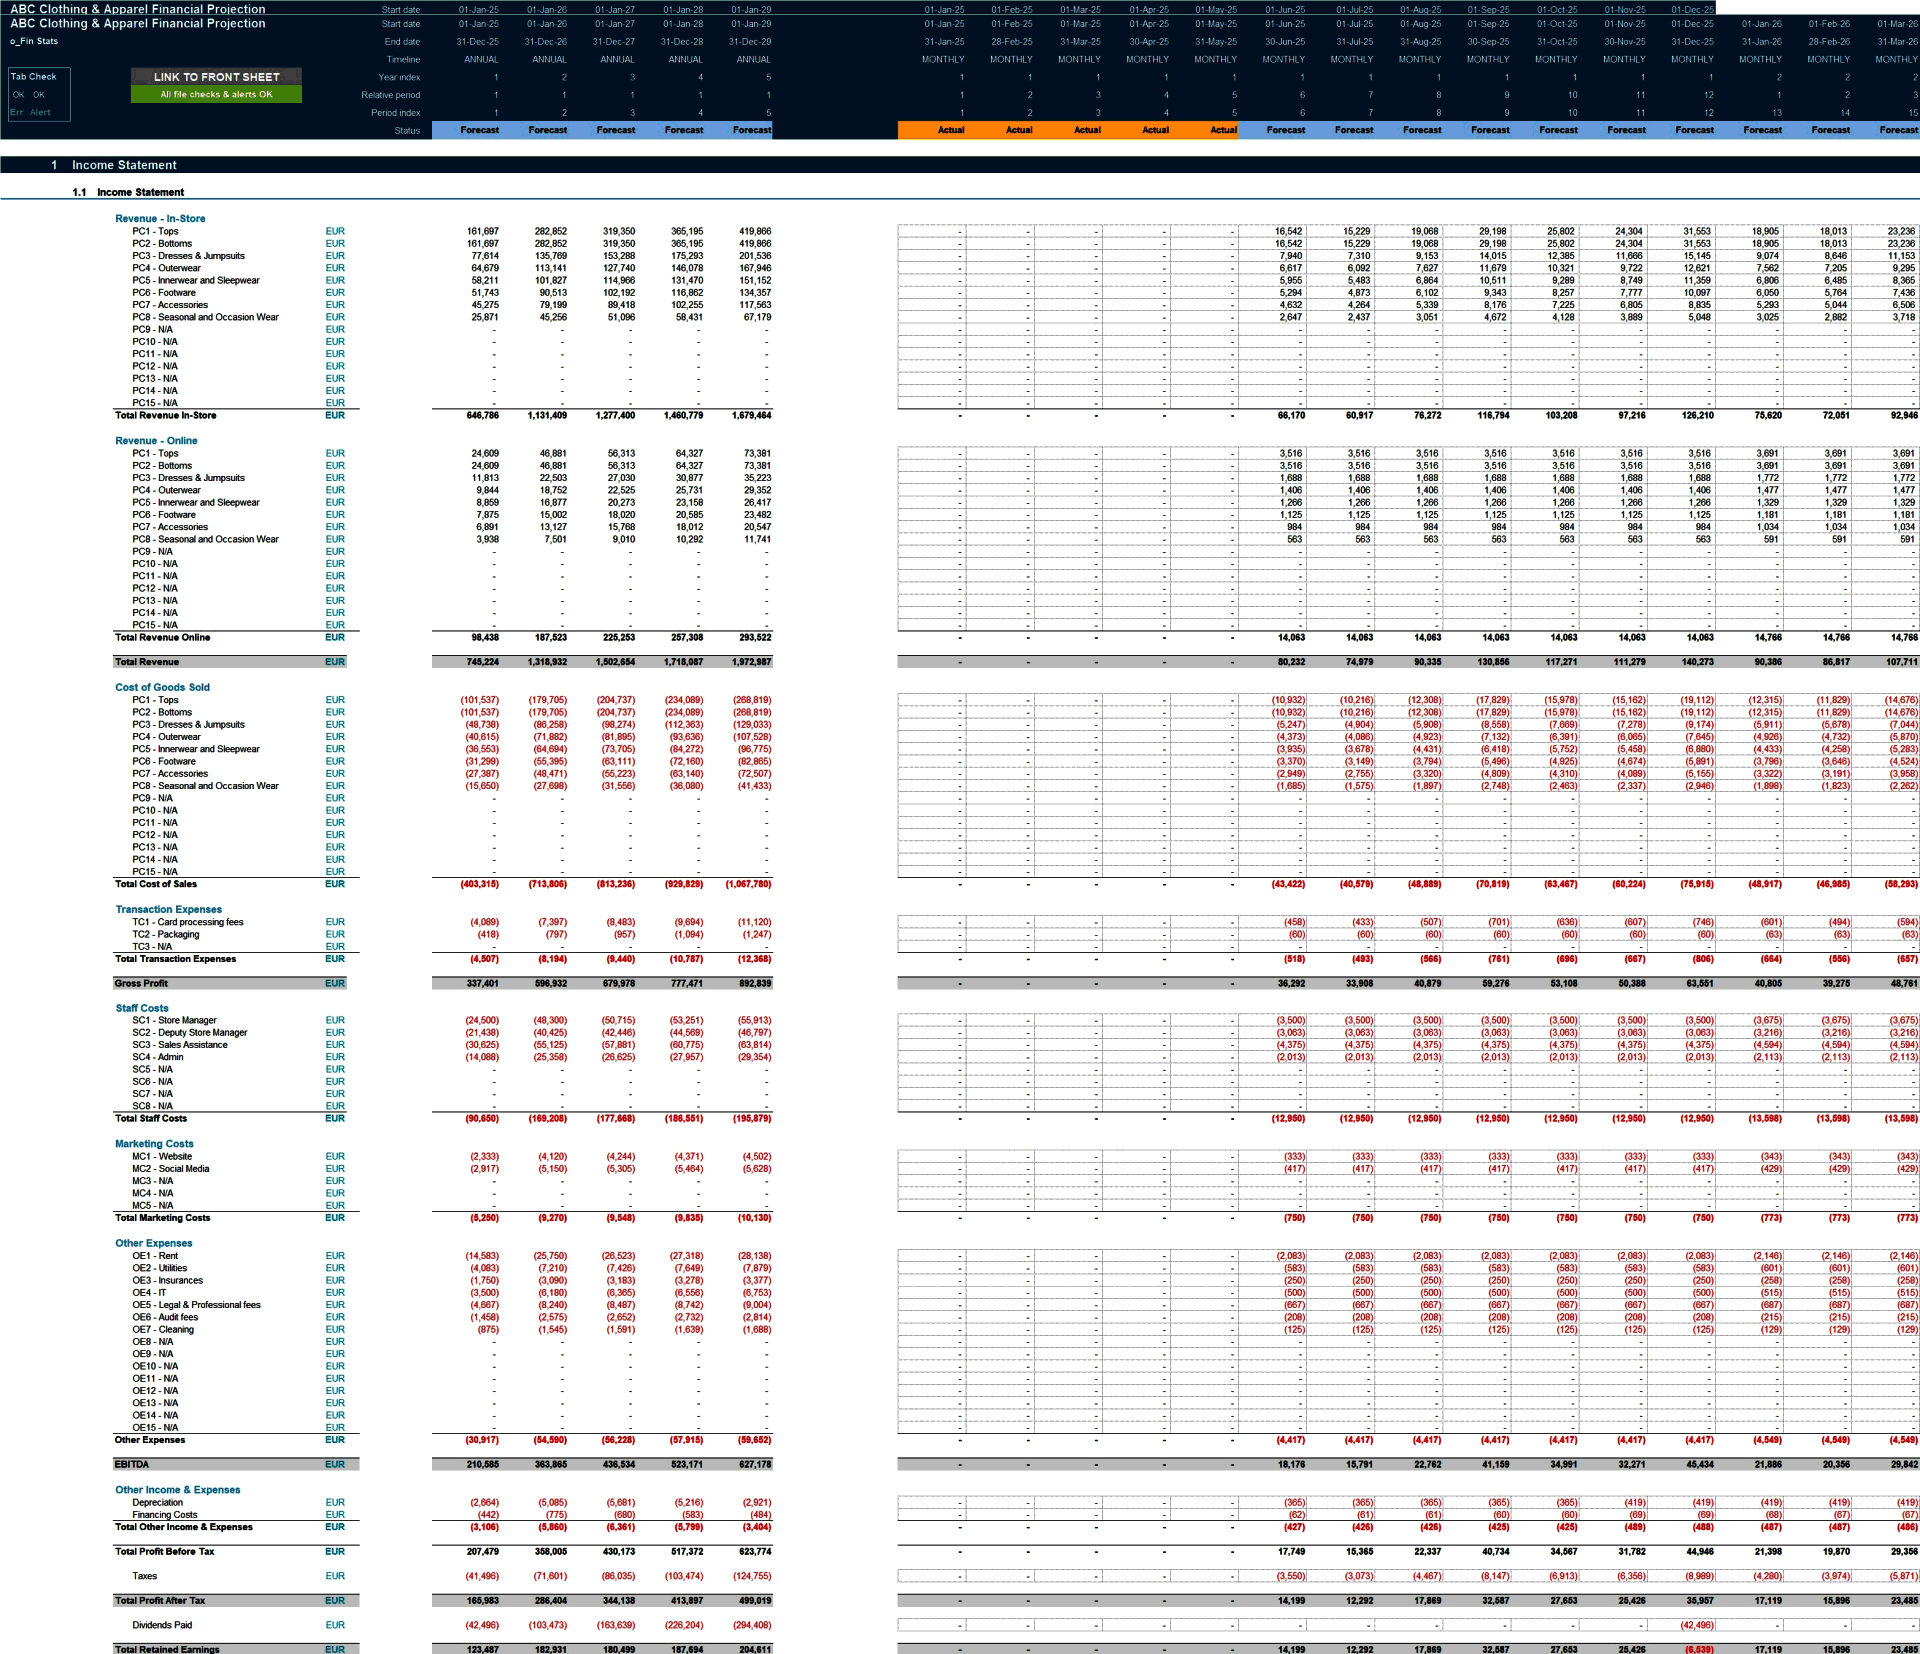Click SC4 - Admin row label
Screen dimensions: 1920x1654
pos(158,1057)
